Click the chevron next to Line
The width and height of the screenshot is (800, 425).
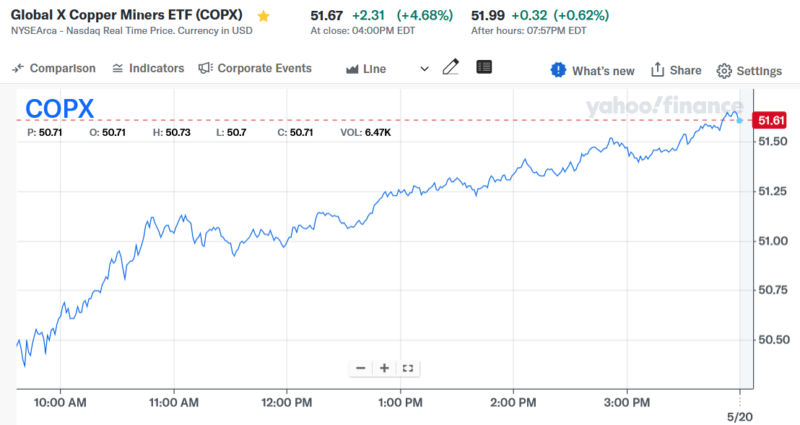[424, 69]
